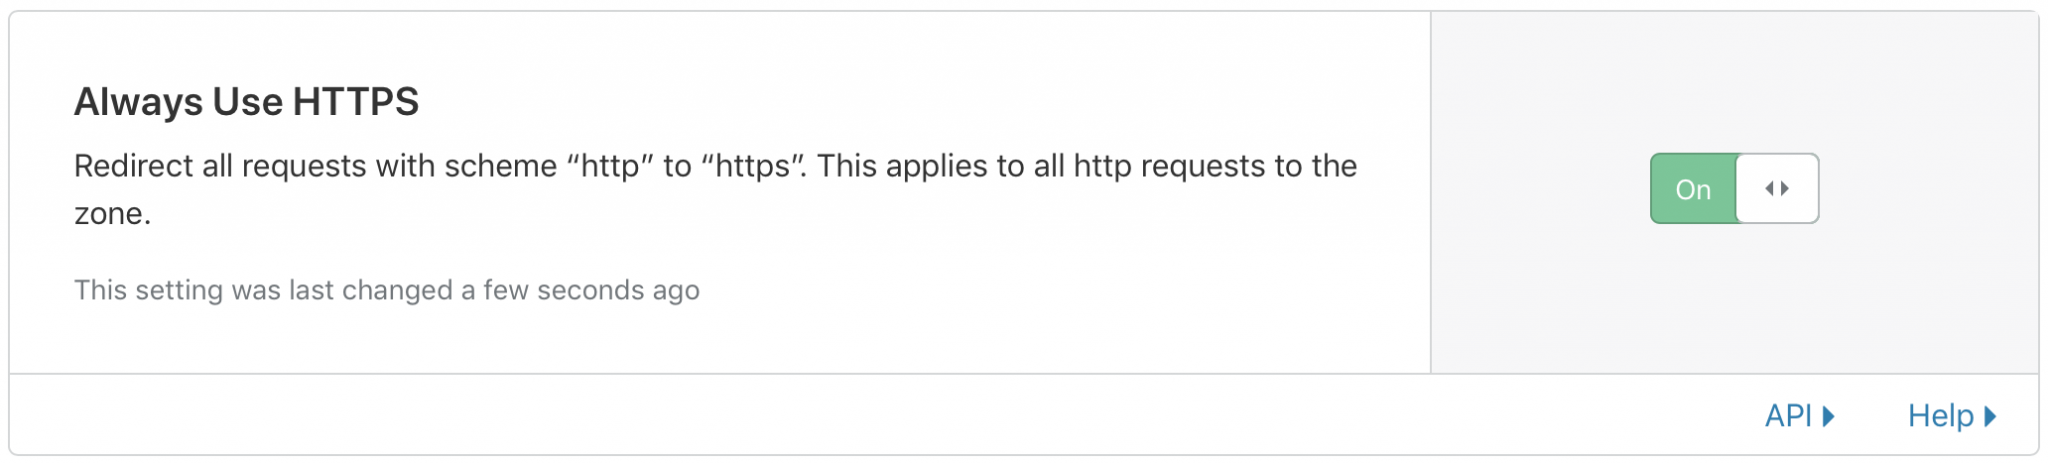Click the left-right arrows icon on the switch
Screen dimensions: 2048x464
[x=1777, y=188]
